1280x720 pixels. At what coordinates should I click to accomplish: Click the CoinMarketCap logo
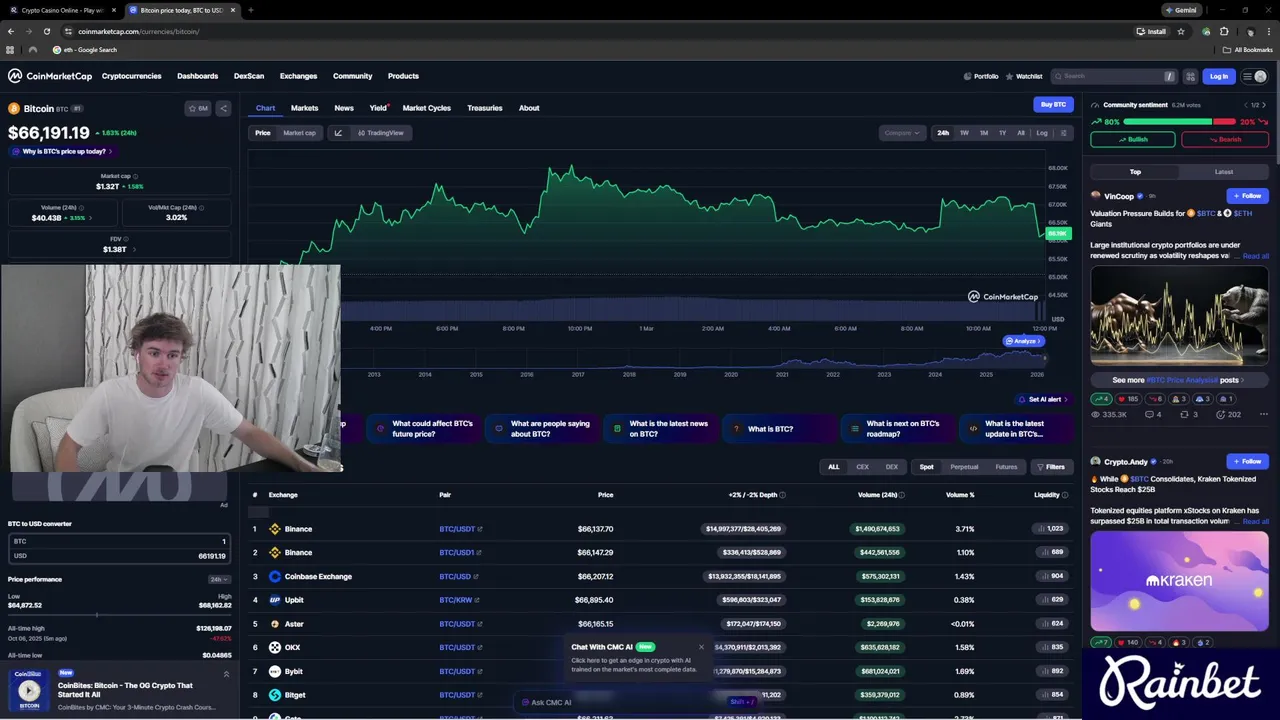(x=50, y=76)
